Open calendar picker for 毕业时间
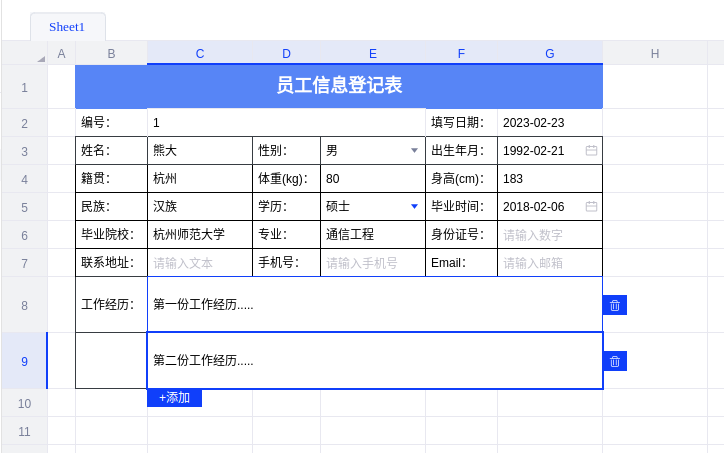This screenshot has width=724, height=453. (x=591, y=207)
